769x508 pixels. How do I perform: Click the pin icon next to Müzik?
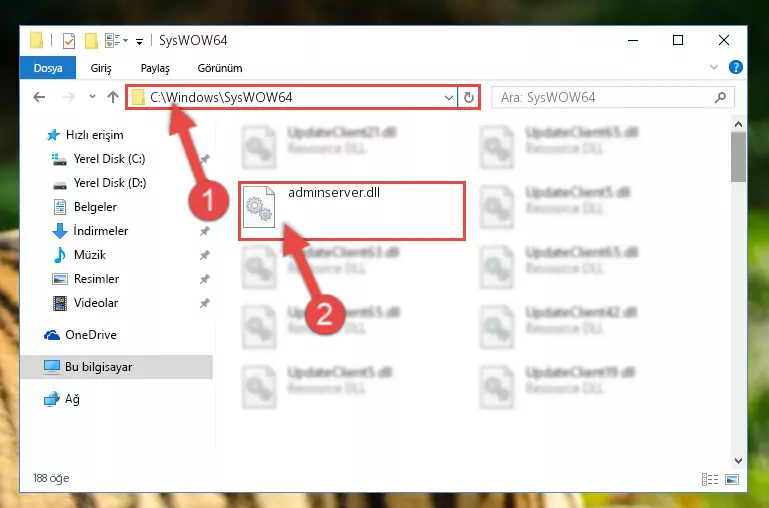coord(205,255)
